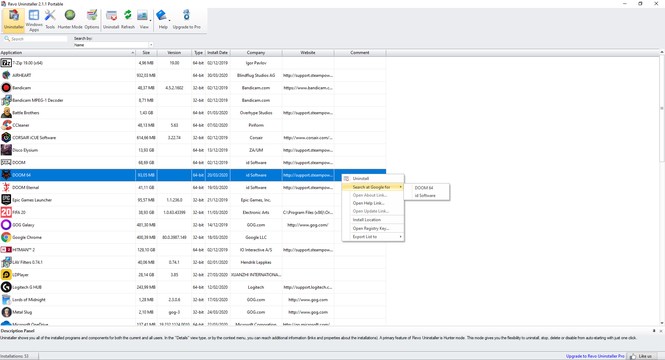Open the Options toolbar icon
This screenshot has height=360, width=665.
(92, 20)
